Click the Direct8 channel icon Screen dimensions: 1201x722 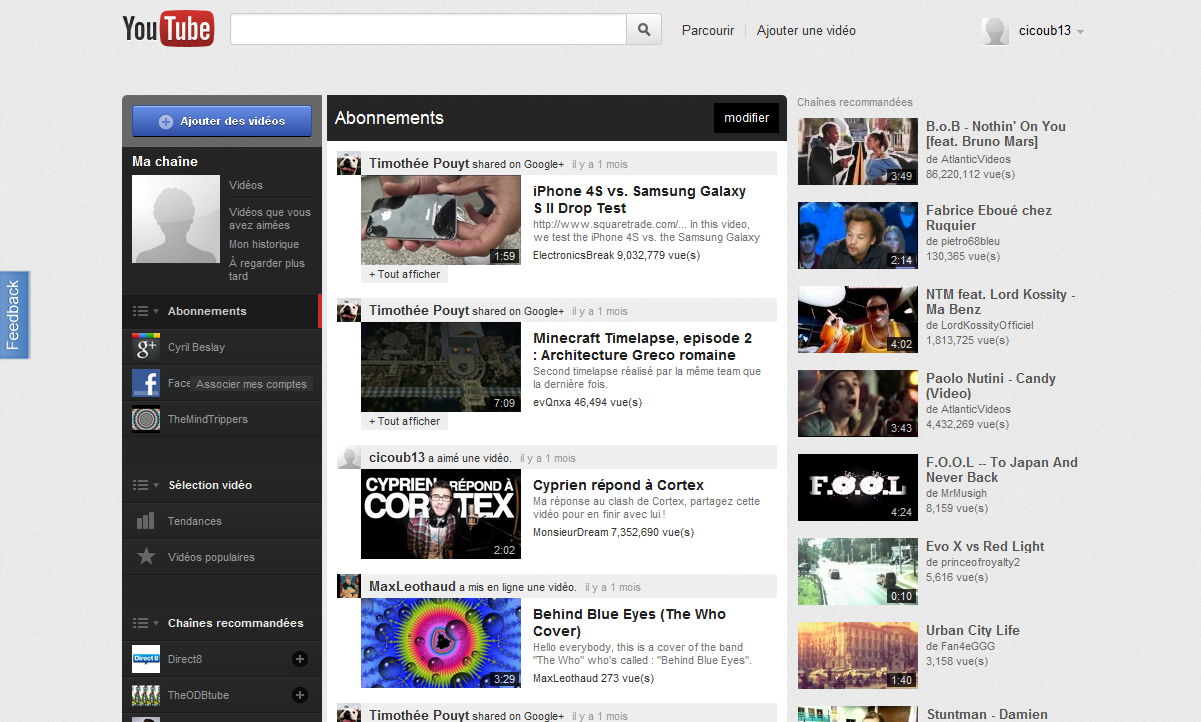coord(146,659)
